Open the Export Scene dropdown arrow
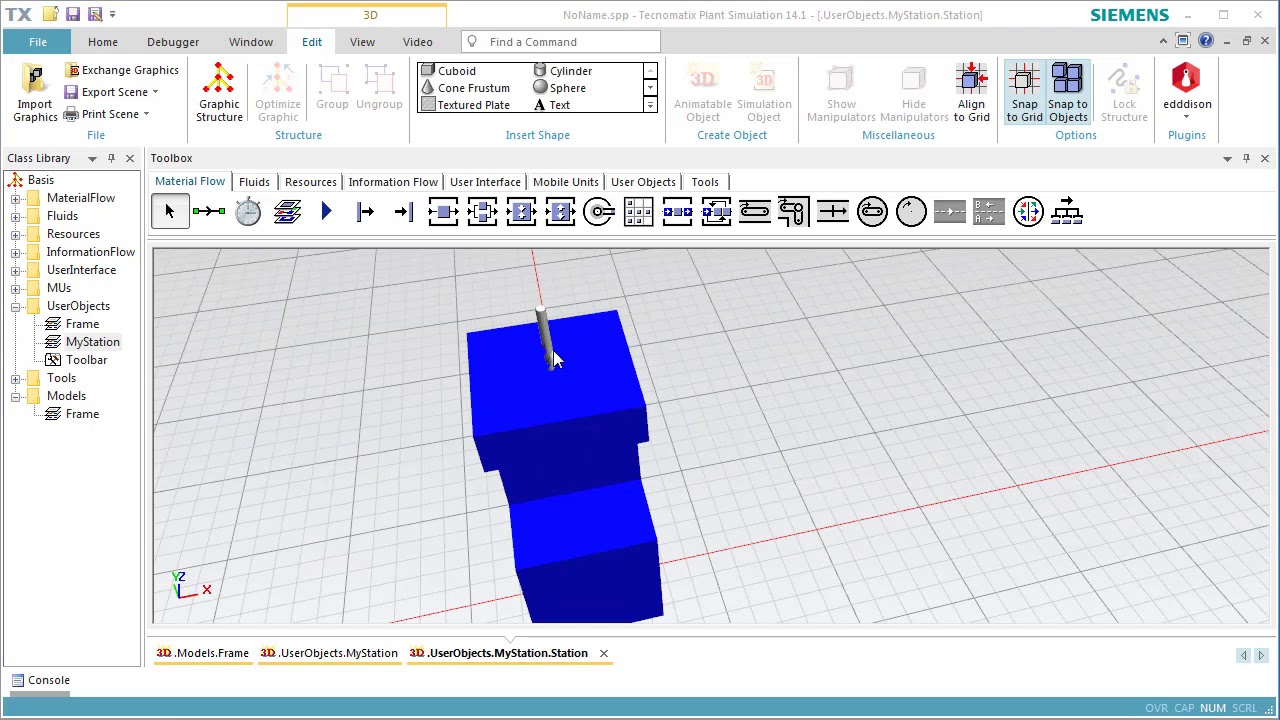This screenshot has height=720, width=1280. (155, 92)
